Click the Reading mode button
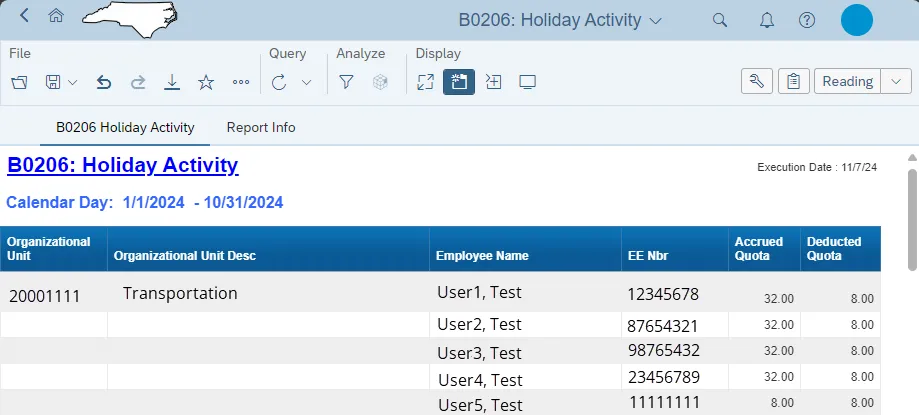Image resolution: width=919 pixels, height=415 pixels. click(847, 82)
